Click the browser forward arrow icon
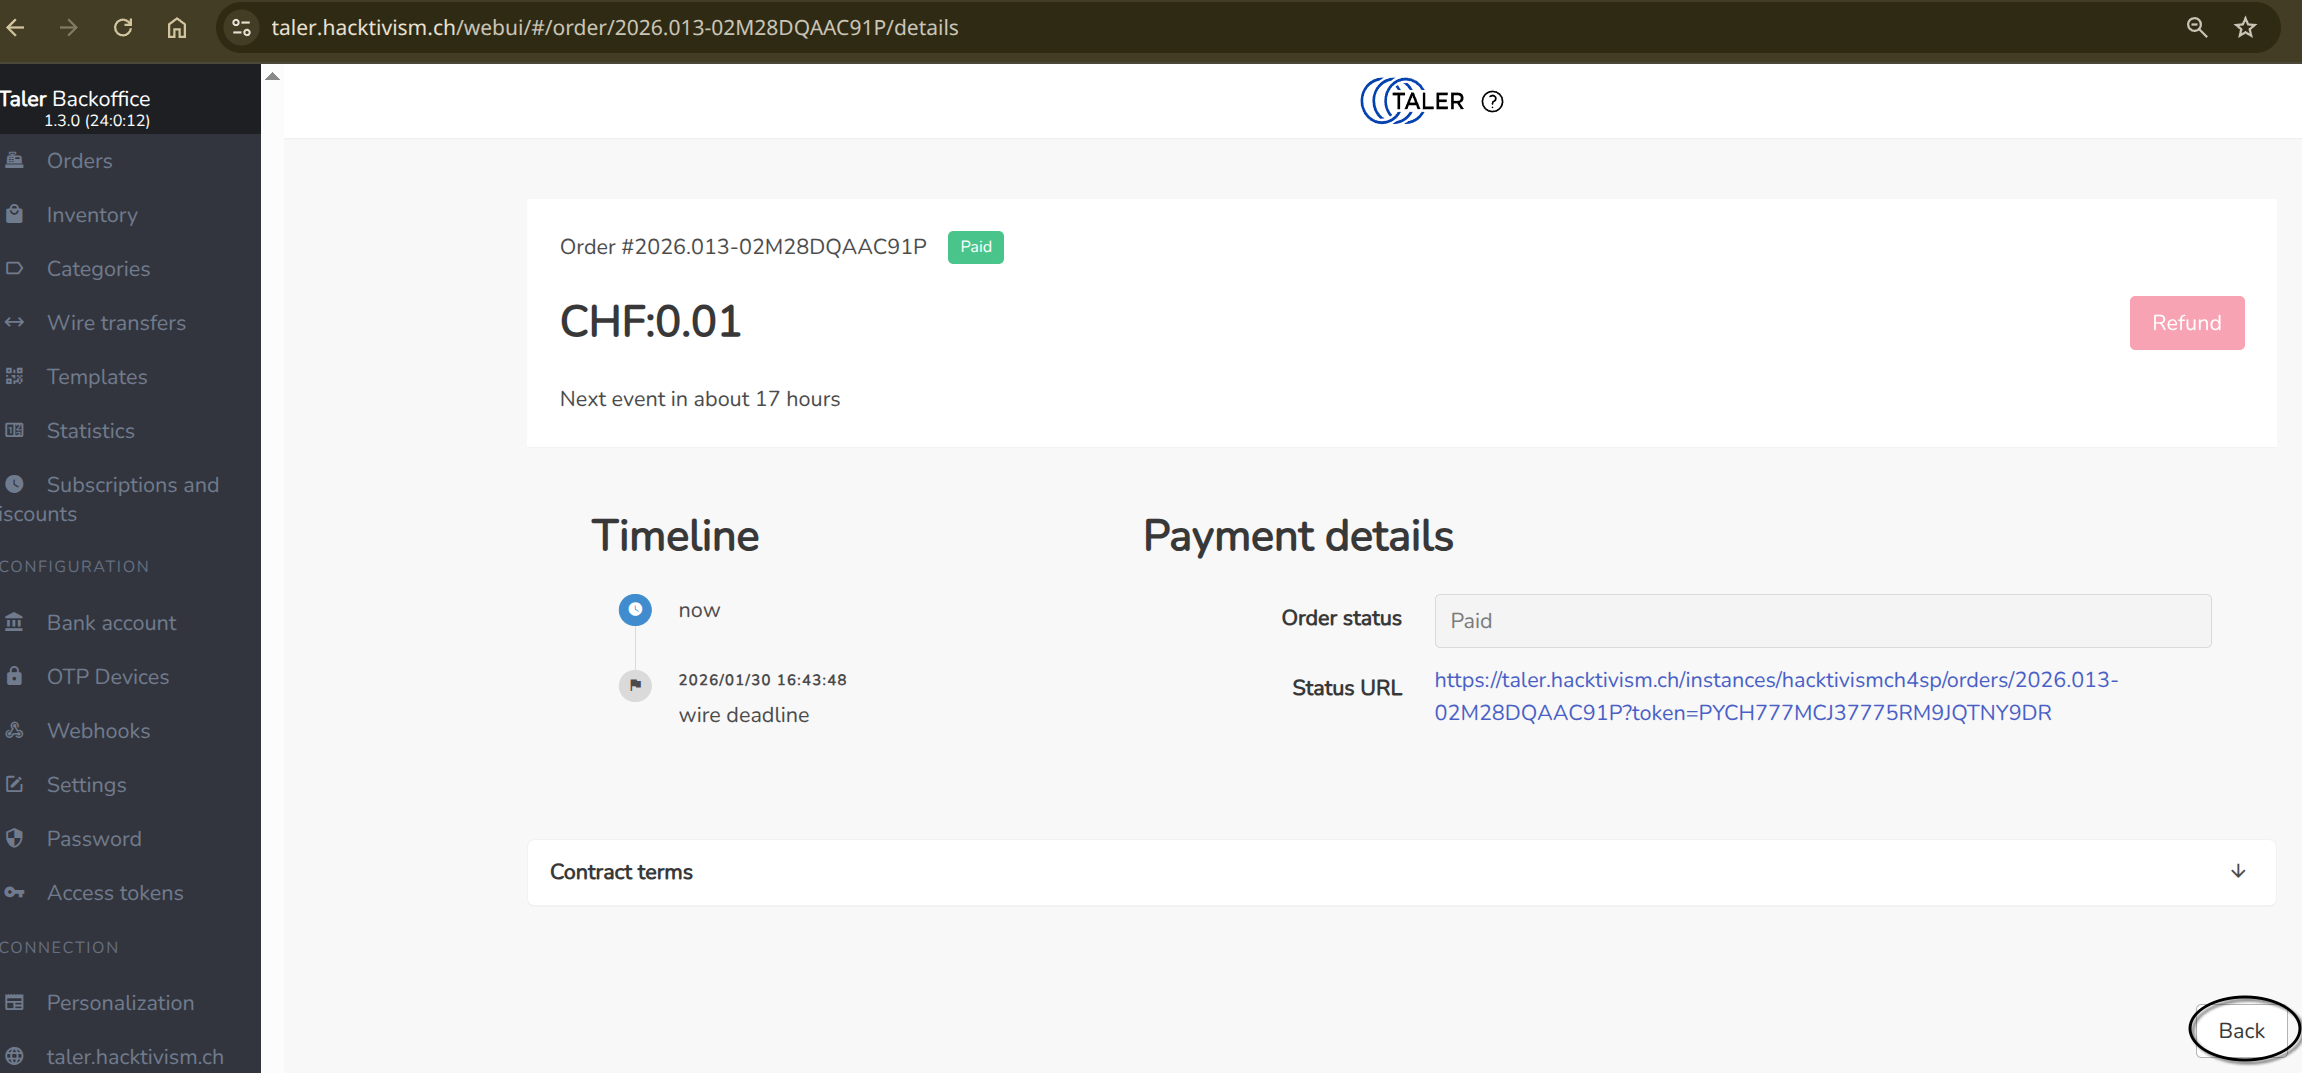The height and width of the screenshot is (1073, 2302). click(x=68, y=27)
